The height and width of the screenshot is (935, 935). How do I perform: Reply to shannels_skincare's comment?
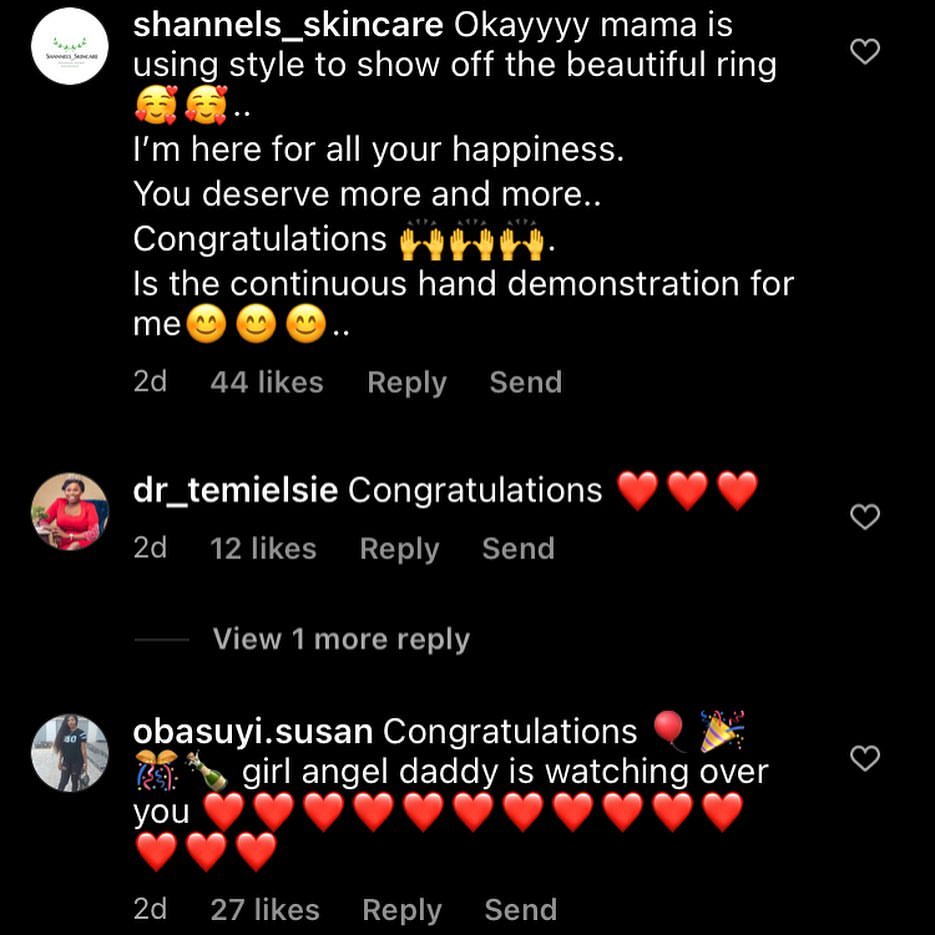click(x=406, y=382)
